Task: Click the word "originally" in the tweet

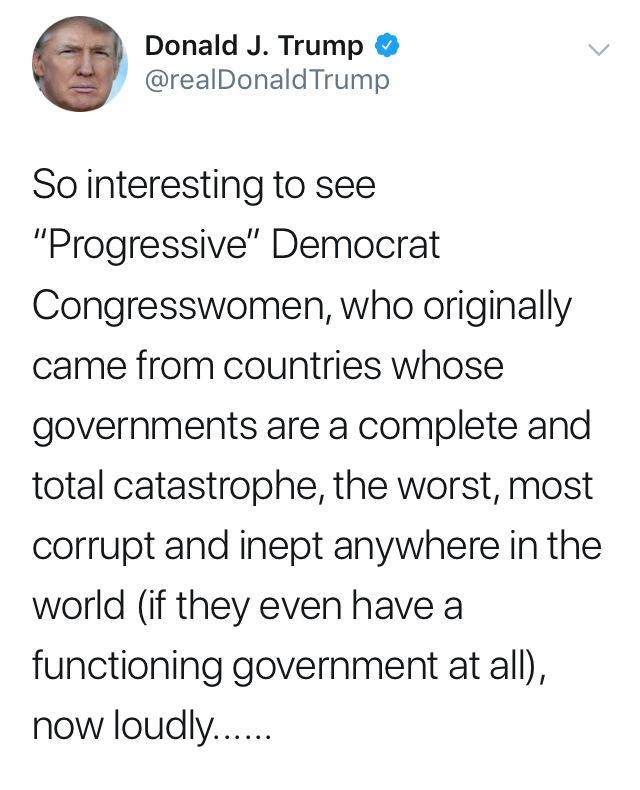Action: click(x=497, y=306)
